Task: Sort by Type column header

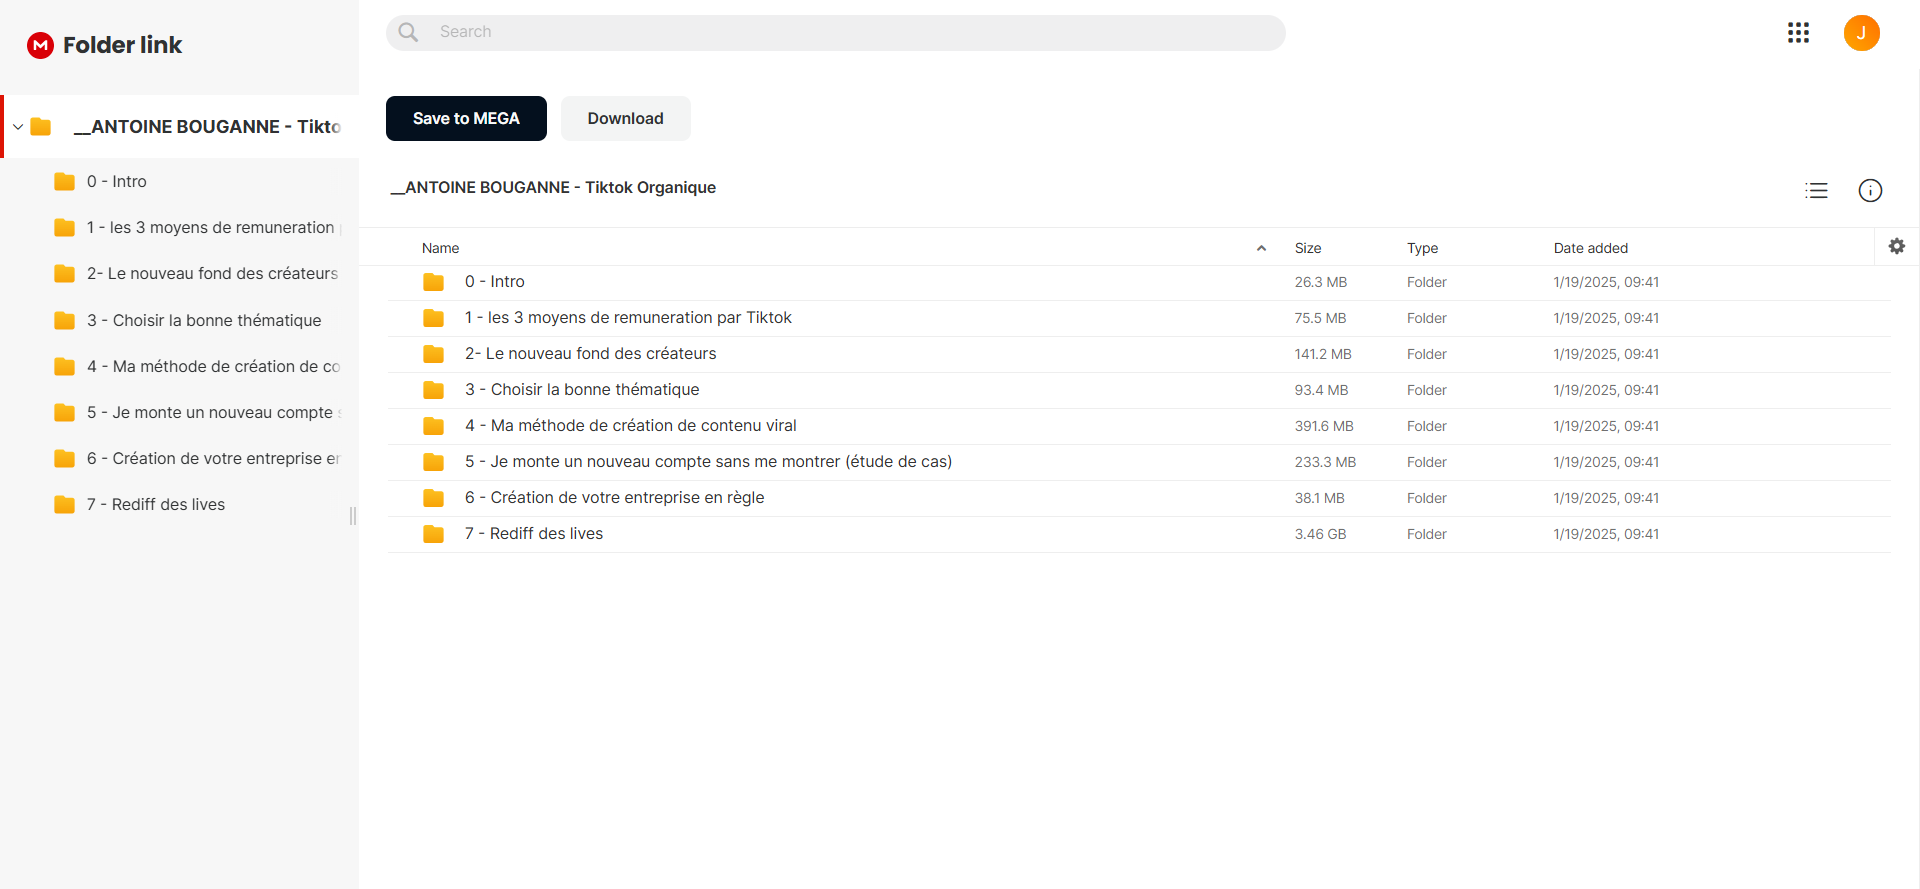Action: coord(1422,248)
